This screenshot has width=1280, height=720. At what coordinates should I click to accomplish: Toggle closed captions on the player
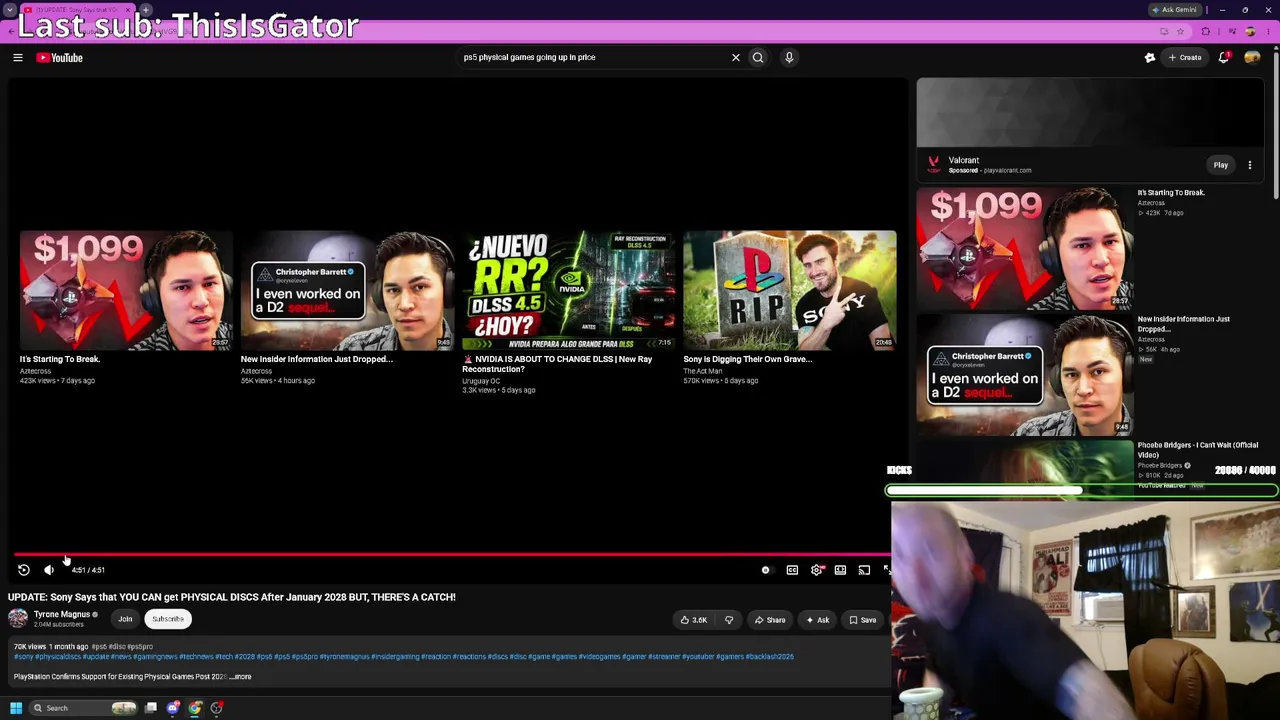(x=792, y=570)
